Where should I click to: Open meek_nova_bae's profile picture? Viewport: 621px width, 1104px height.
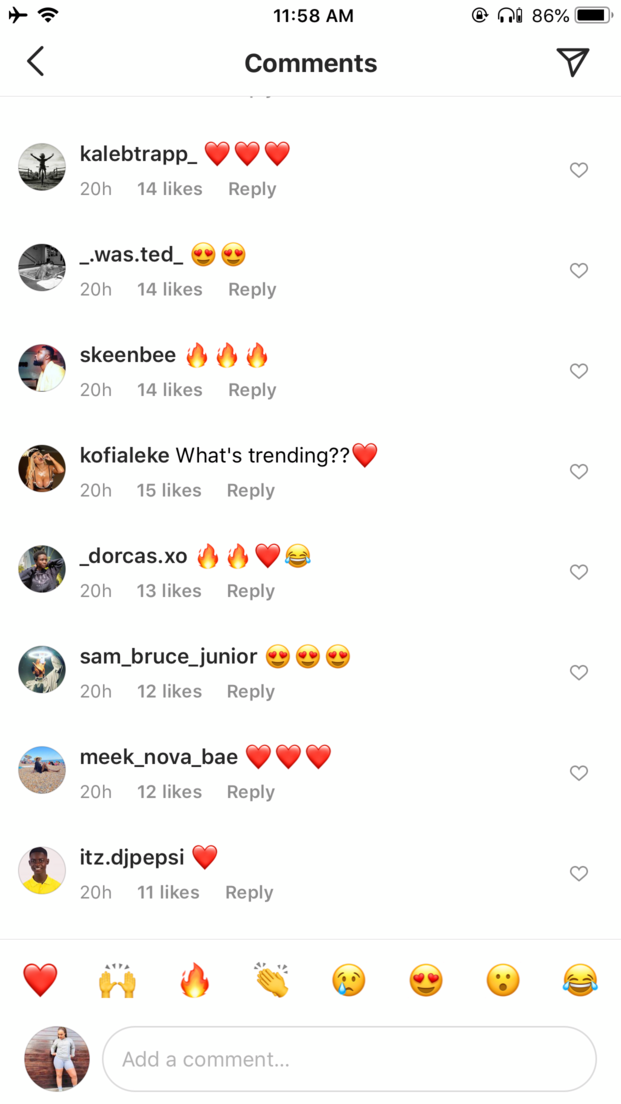tap(42, 770)
